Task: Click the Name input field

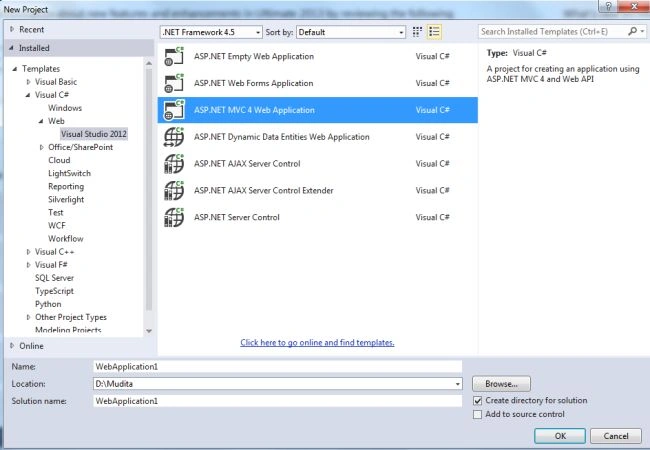Action: [277, 367]
